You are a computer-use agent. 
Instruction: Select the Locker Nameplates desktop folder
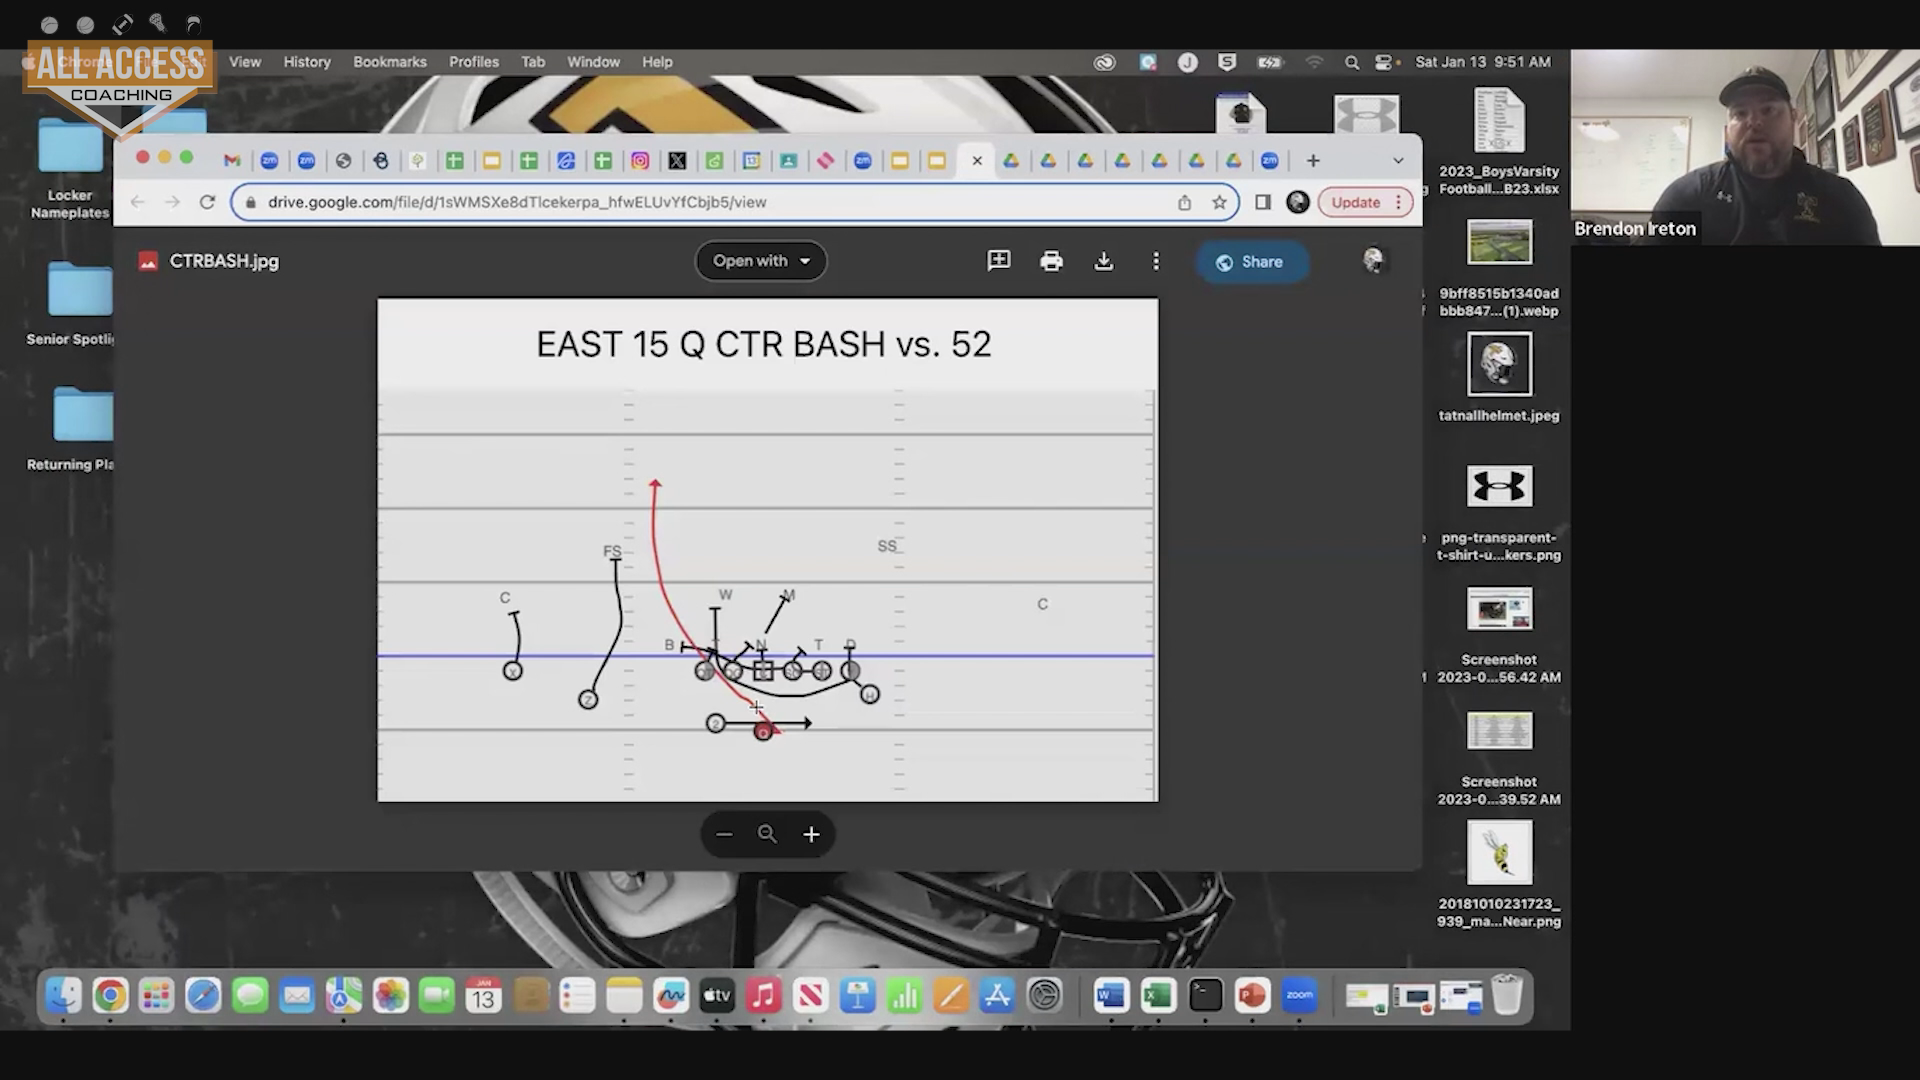click(70, 168)
